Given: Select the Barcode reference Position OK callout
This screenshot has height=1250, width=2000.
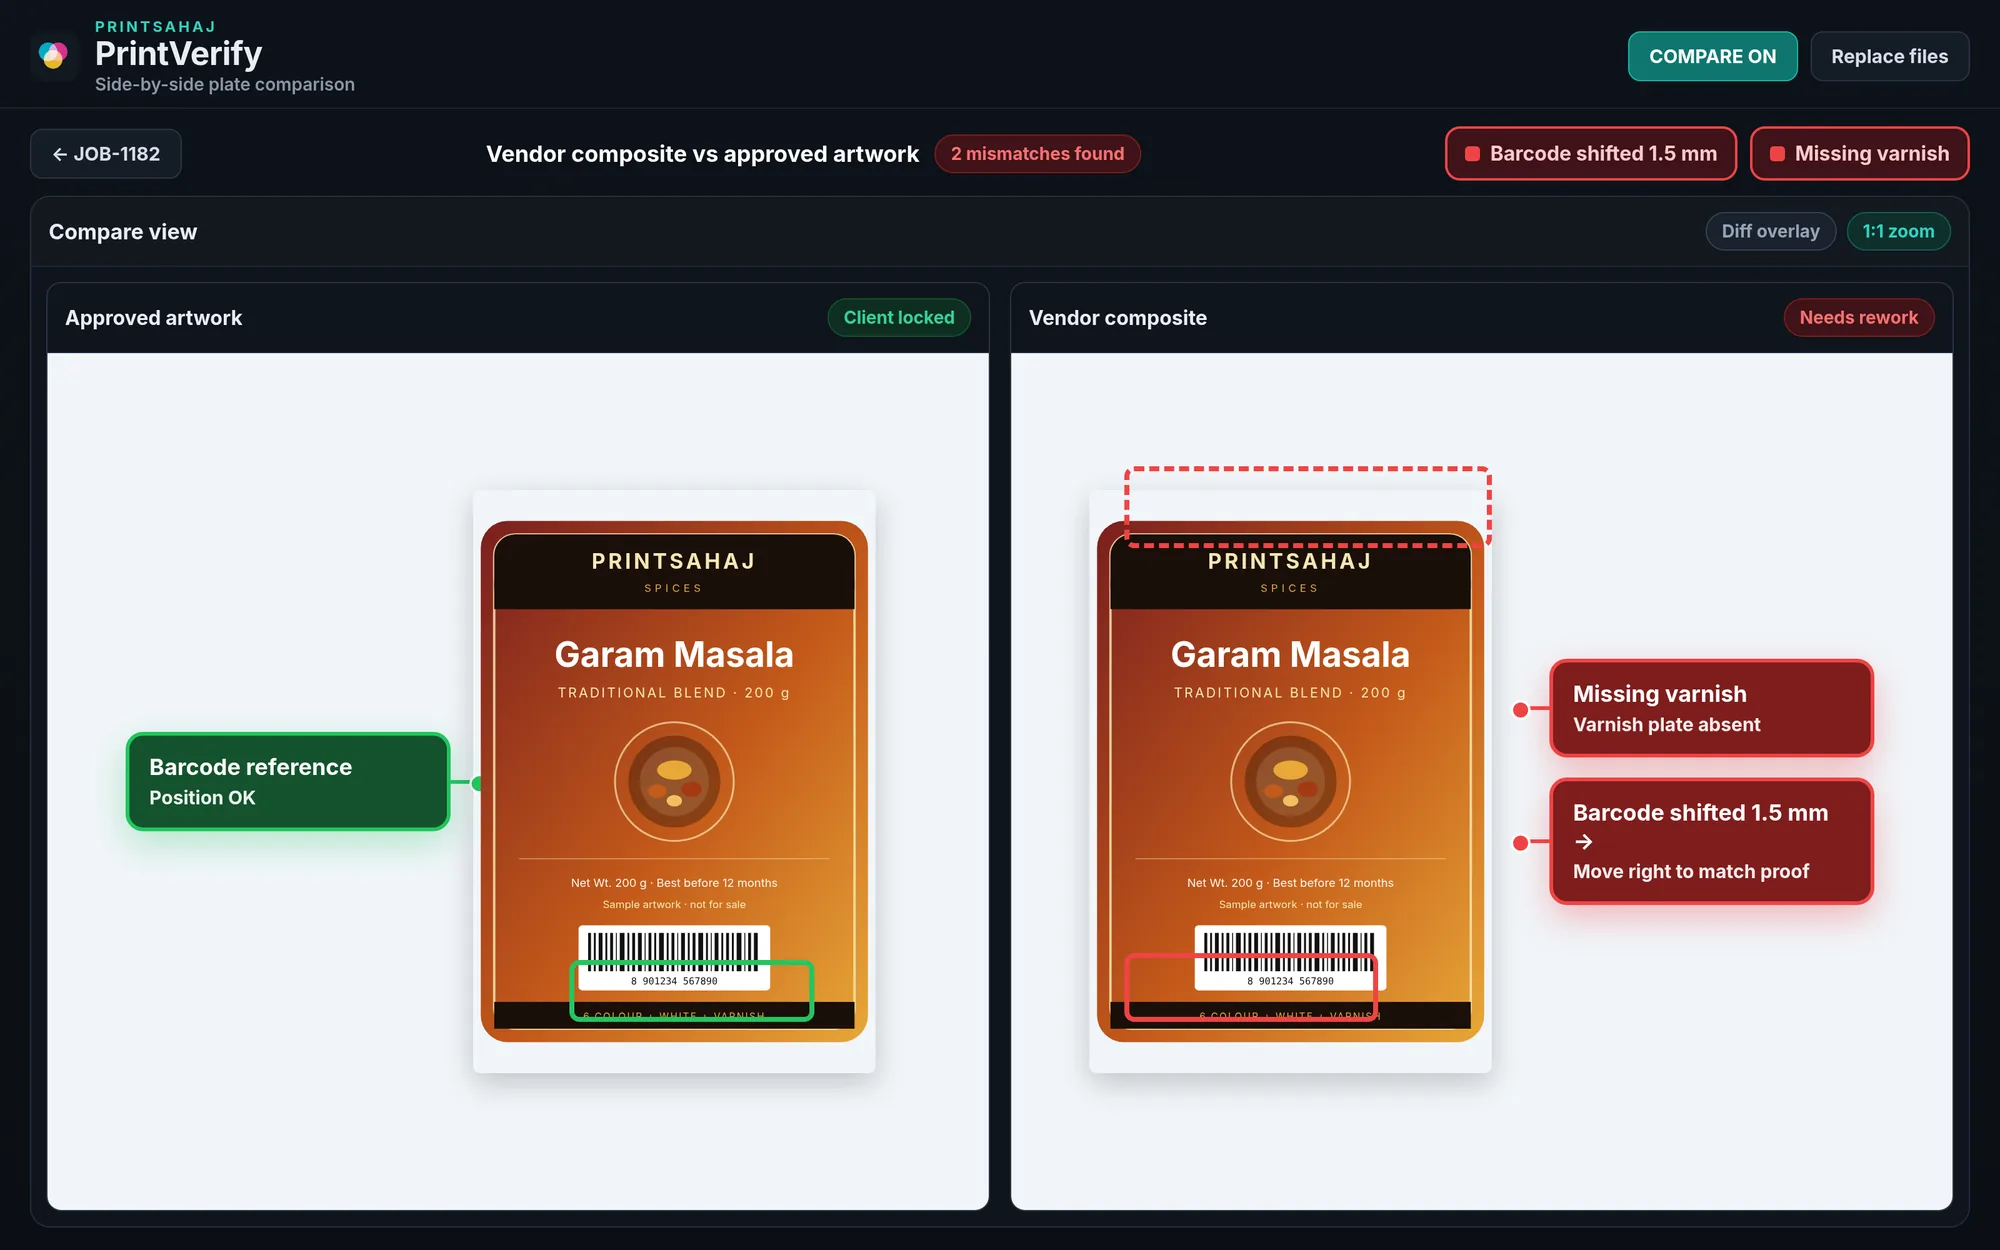Looking at the screenshot, I should [288, 782].
